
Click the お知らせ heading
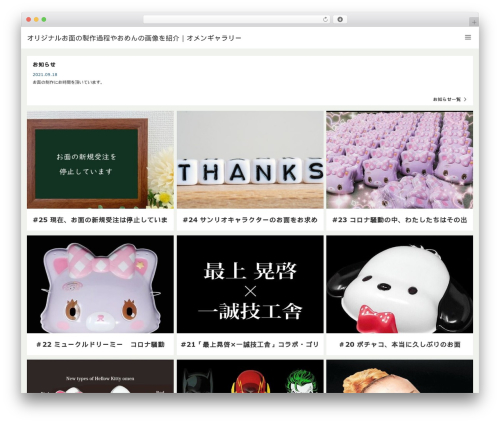tap(44, 65)
